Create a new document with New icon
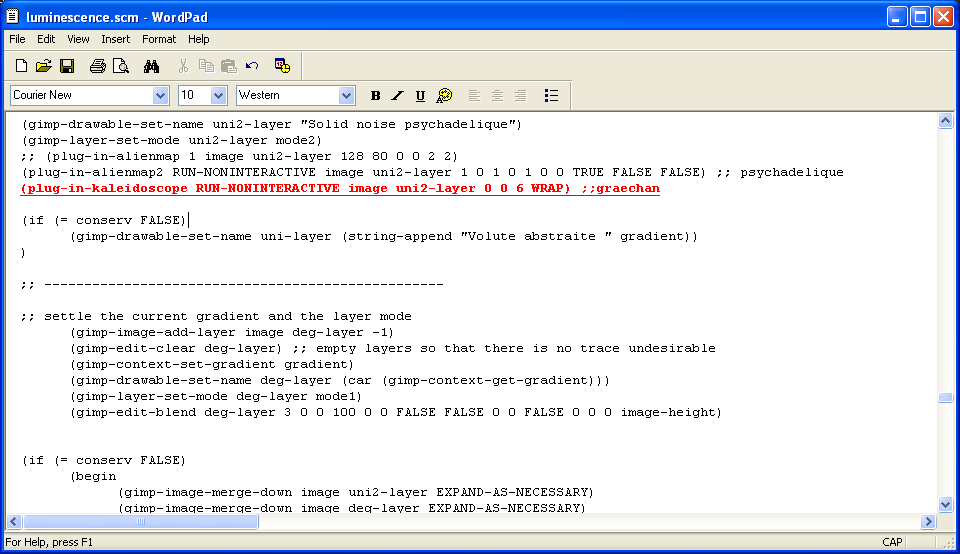Viewport: 960px width, 554px height. click(x=21, y=66)
